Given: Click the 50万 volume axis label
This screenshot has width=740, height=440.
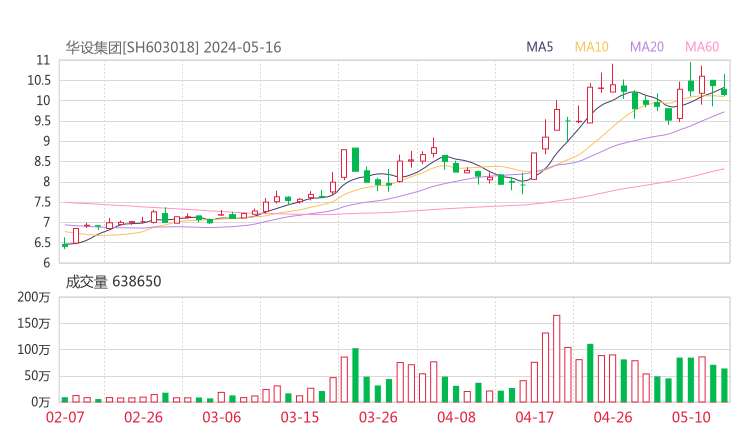Looking at the screenshot, I should (37, 376).
